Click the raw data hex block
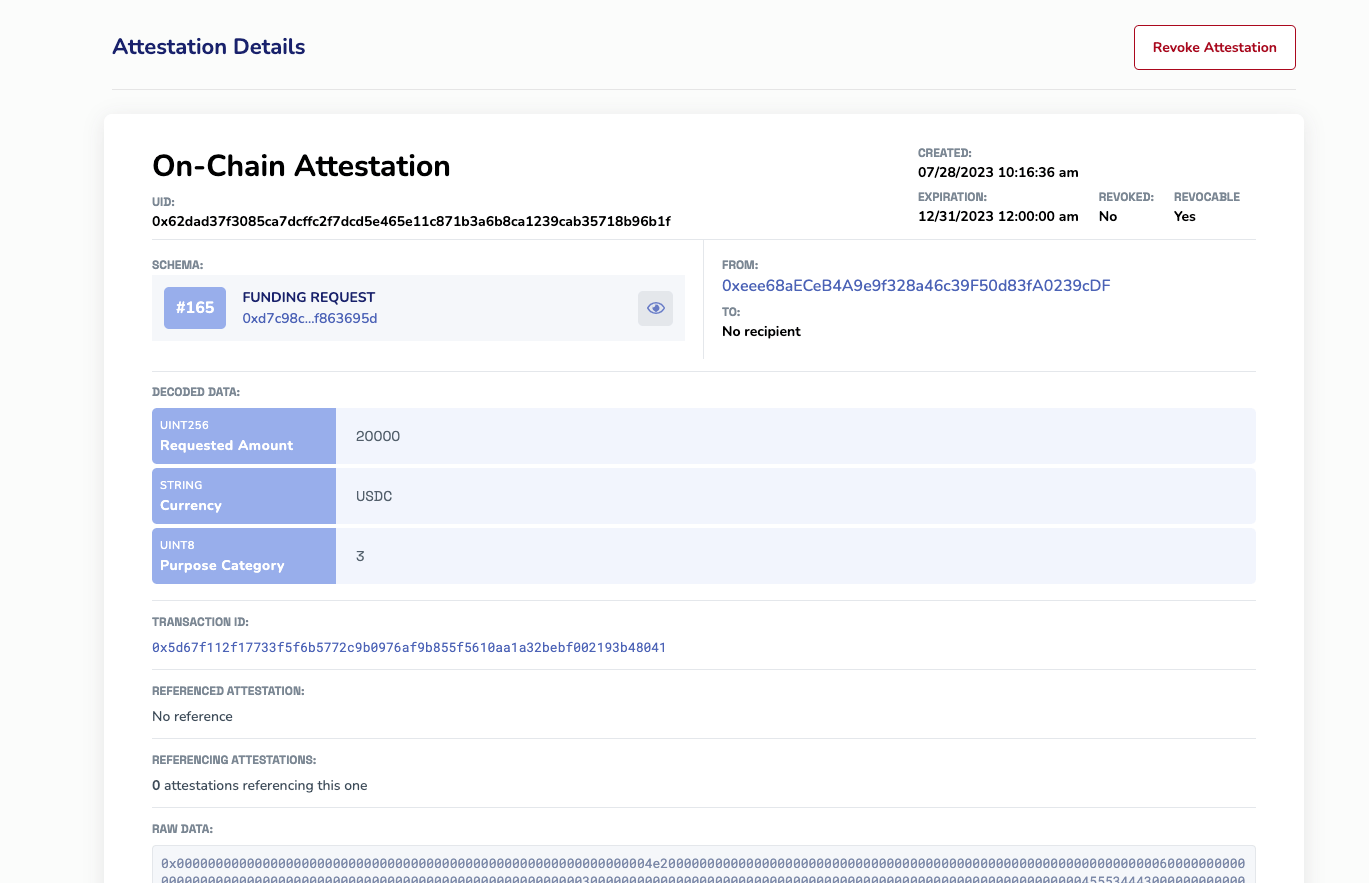1369x883 pixels. (x=704, y=865)
